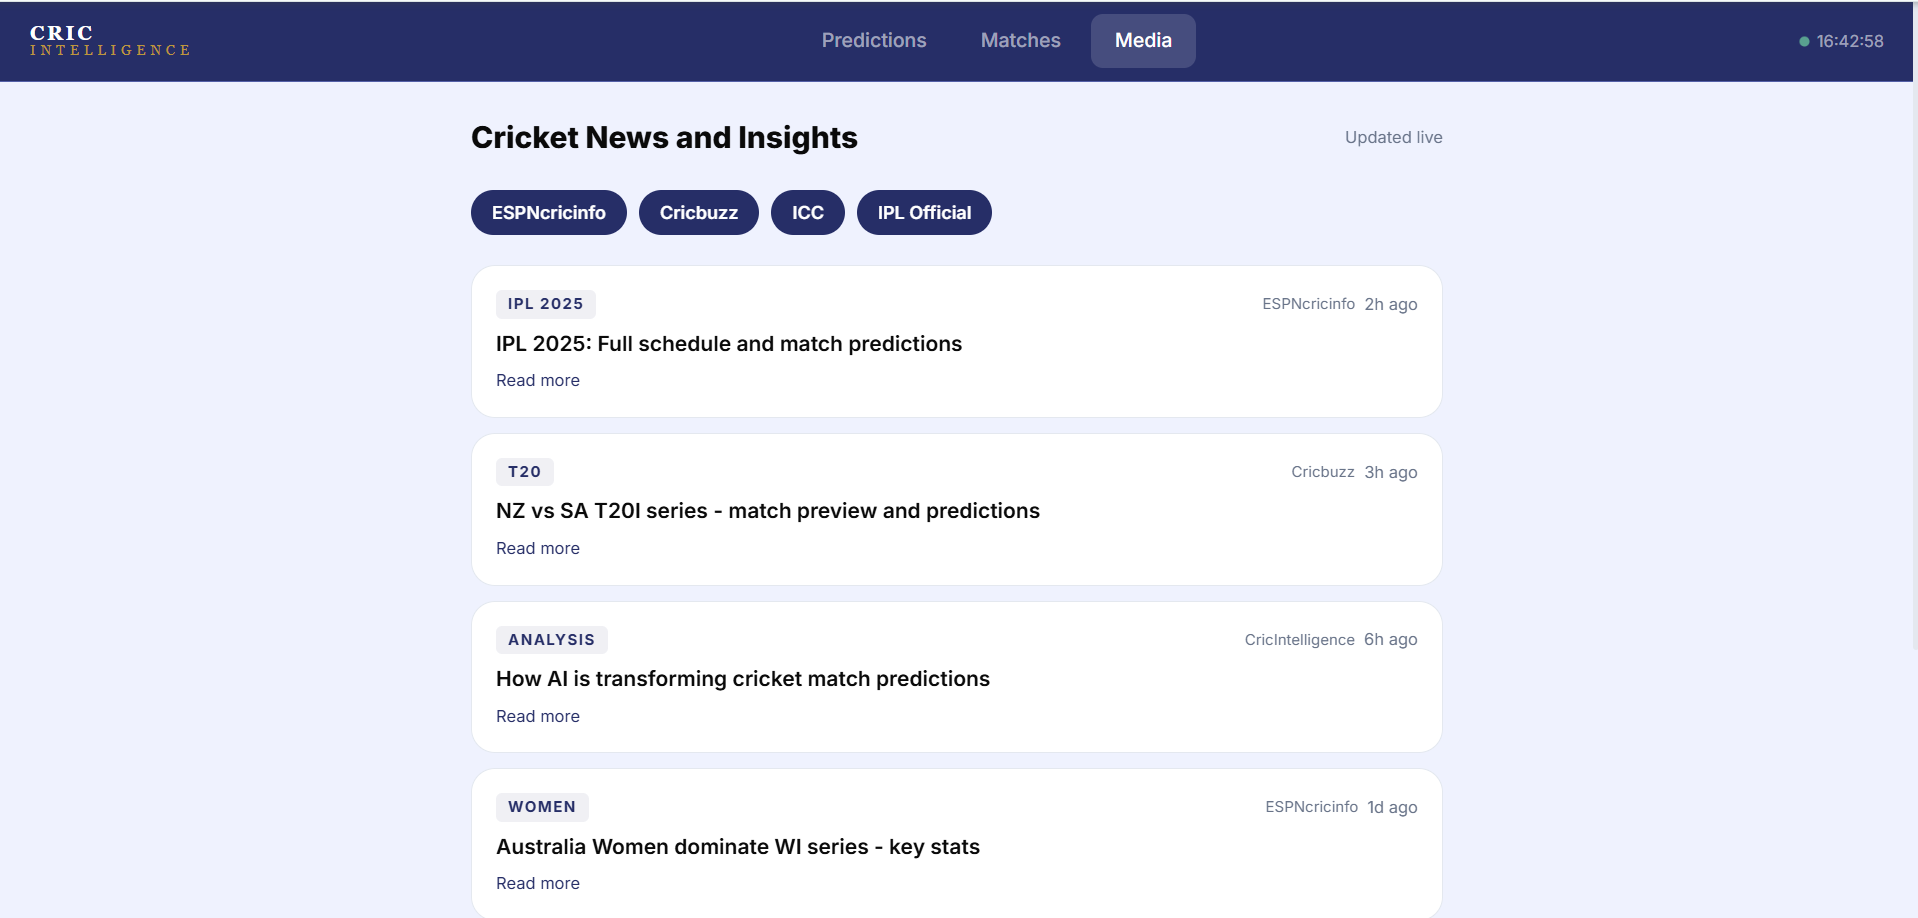The width and height of the screenshot is (1918, 918).
Task: Open the Cricket News and Insights heading
Action: click(663, 137)
